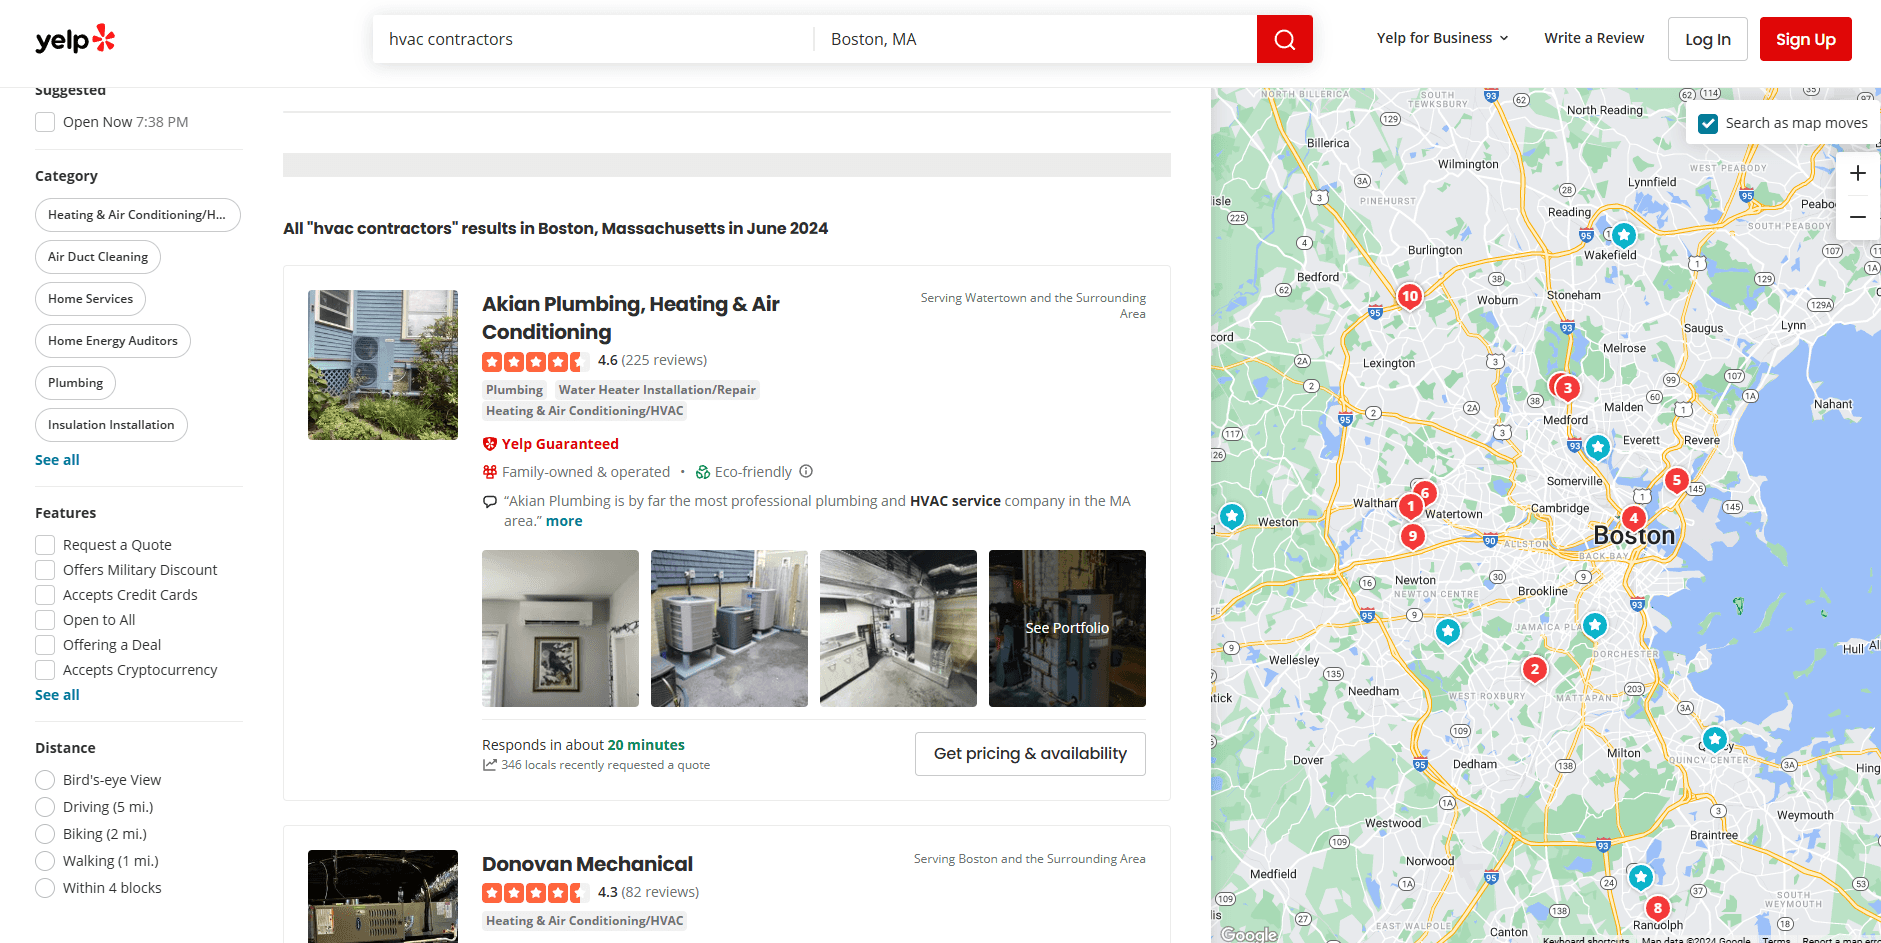Disable the Search as map moves checkbox
This screenshot has width=1881, height=943.
(1709, 123)
